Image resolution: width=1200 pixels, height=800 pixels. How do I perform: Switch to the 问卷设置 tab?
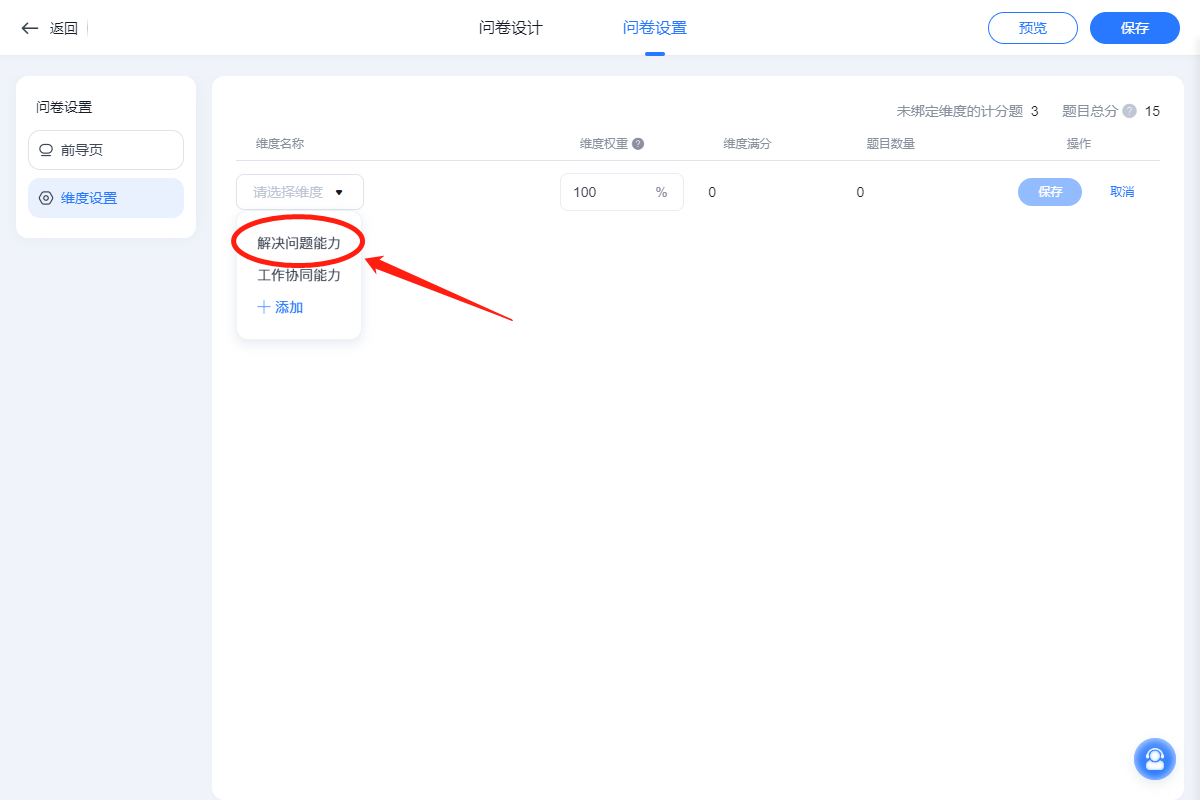[655, 28]
